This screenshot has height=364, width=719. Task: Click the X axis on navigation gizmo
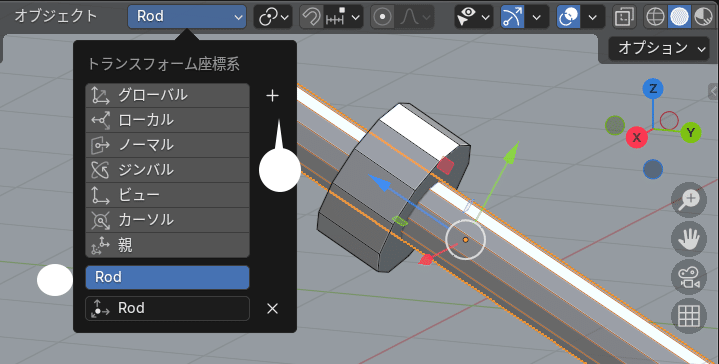pos(636,137)
